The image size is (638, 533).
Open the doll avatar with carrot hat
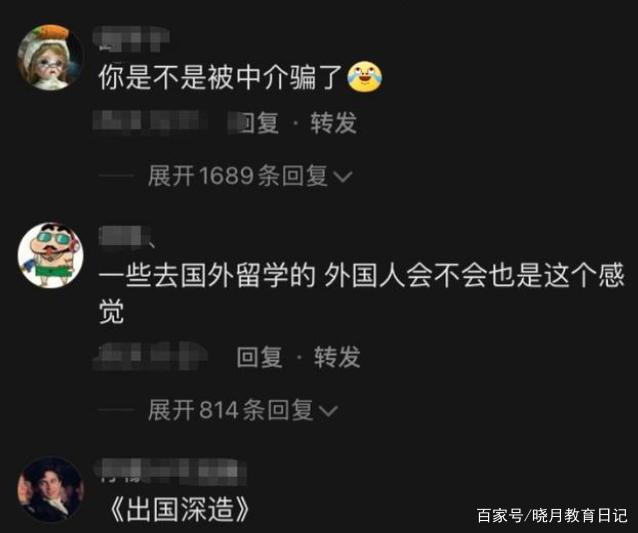click(50, 57)
